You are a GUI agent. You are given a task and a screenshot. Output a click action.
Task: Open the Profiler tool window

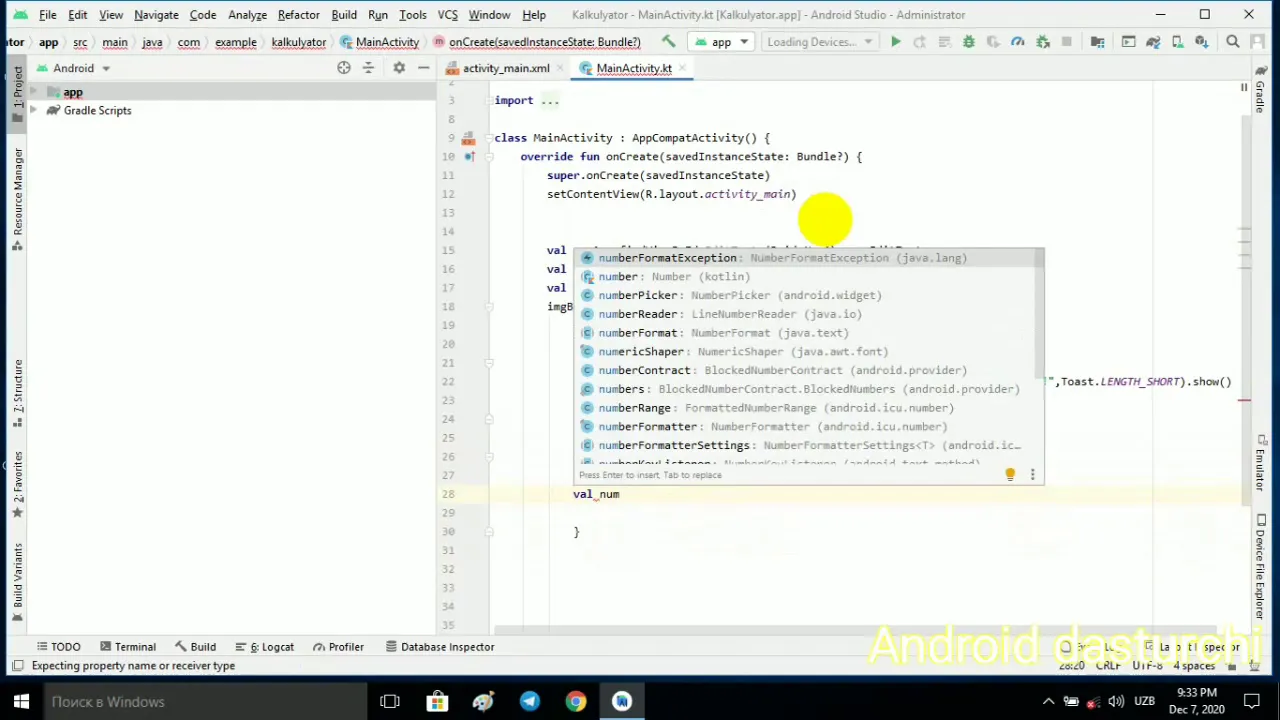[x=338, y=647]
